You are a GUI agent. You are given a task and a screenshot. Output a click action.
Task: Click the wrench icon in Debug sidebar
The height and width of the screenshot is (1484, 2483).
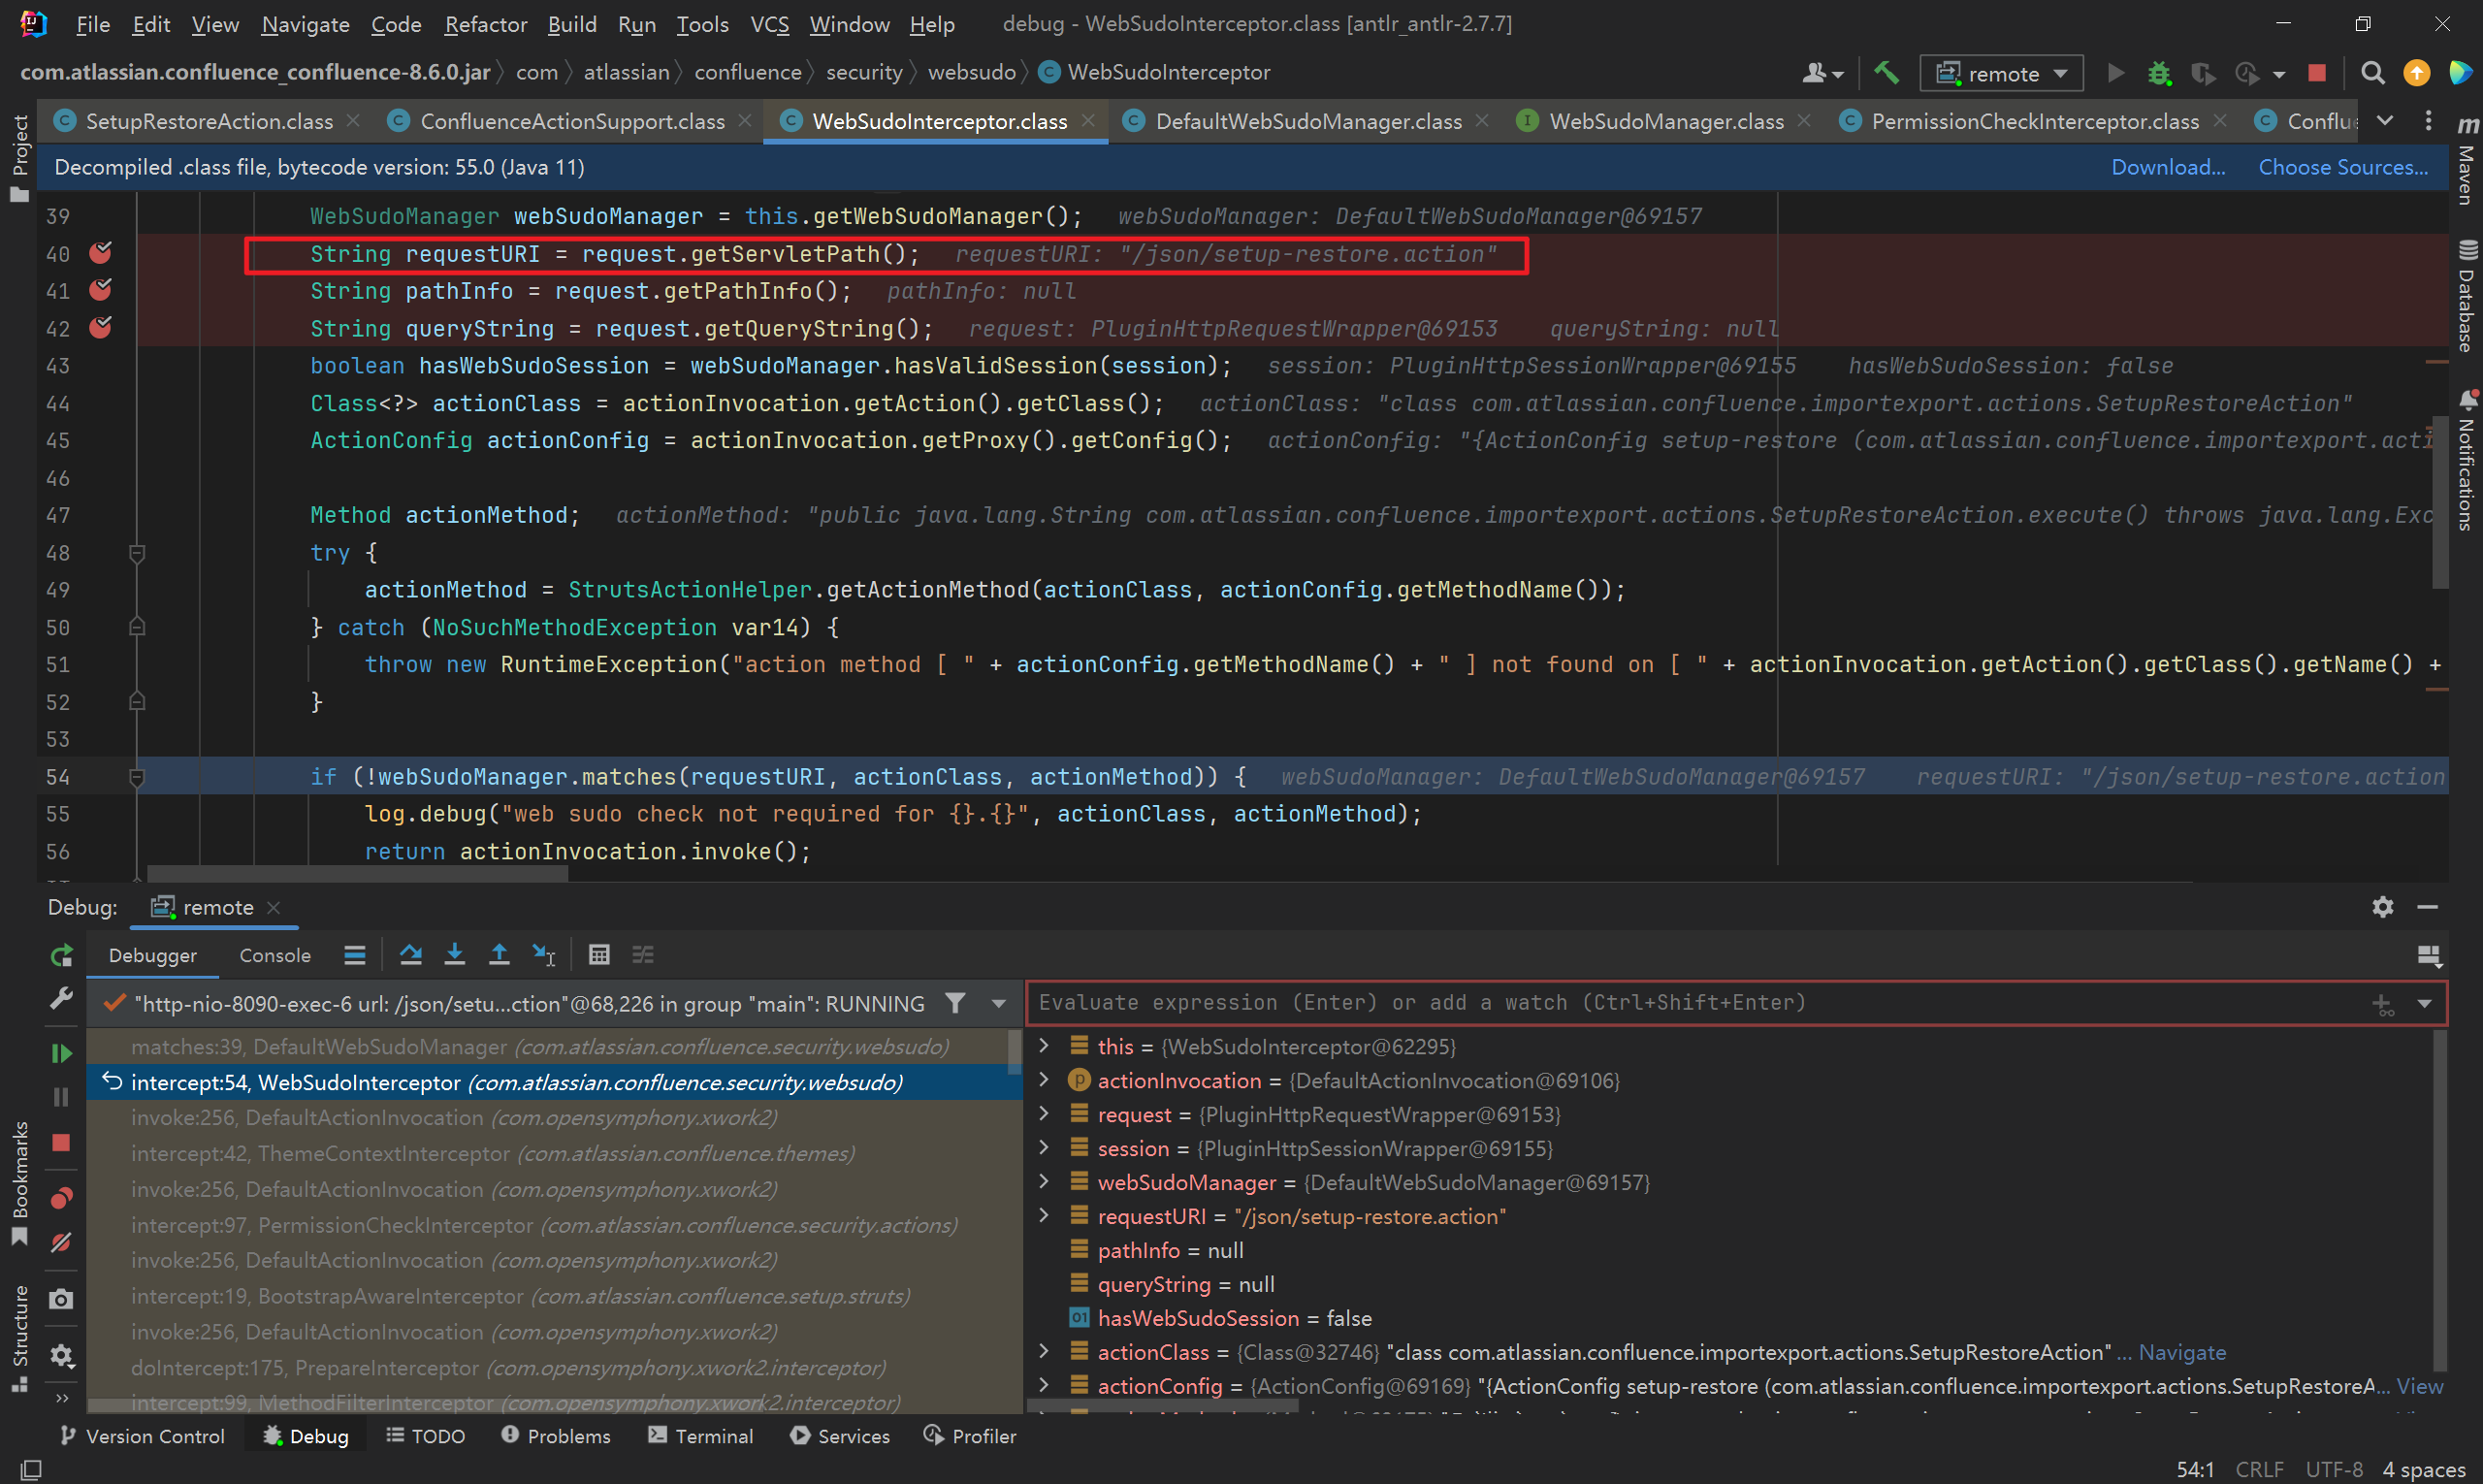[61, 998]
